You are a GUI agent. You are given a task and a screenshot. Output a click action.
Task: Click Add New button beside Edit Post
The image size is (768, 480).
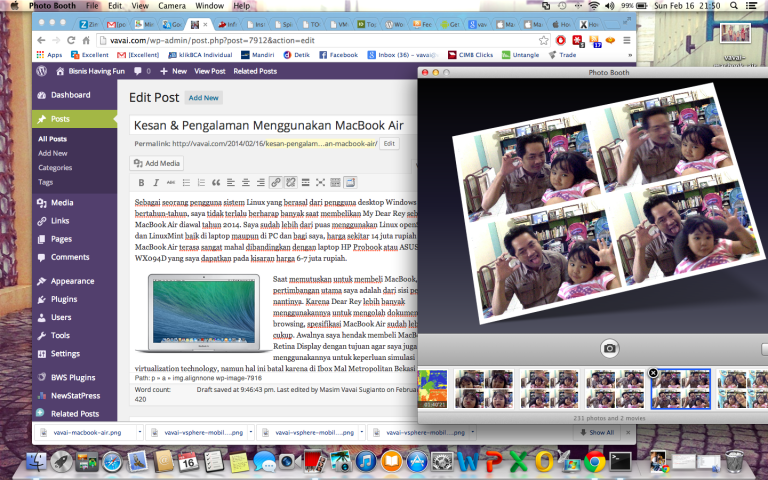[x=204, y=98]
